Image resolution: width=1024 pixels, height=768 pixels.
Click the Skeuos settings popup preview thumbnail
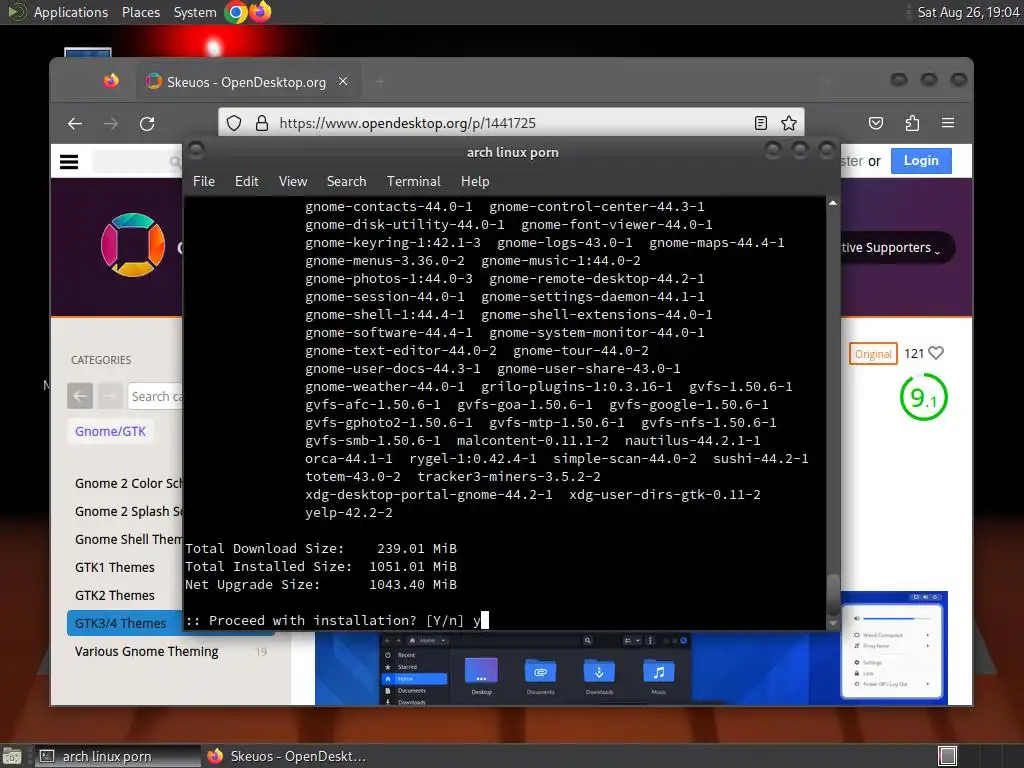[892, 650]
